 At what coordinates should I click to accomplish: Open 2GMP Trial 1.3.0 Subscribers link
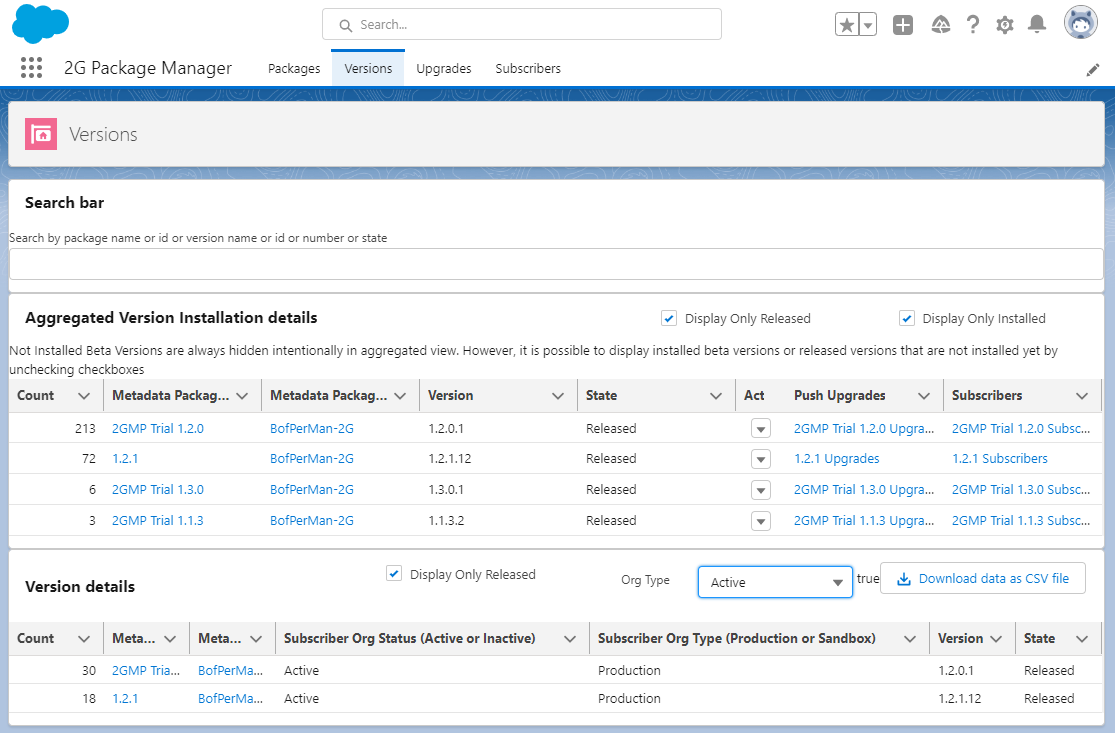coord(1021,489)
